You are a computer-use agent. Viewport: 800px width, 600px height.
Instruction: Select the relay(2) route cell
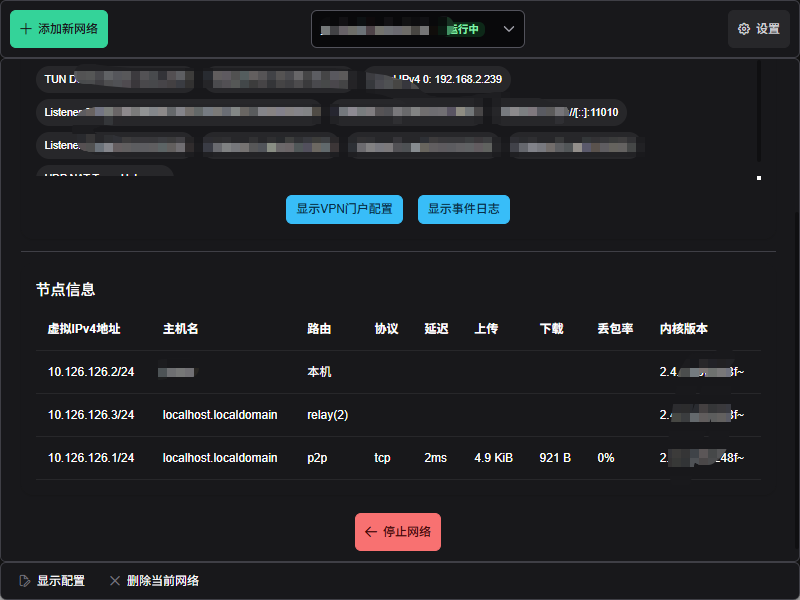pos(327,415)
